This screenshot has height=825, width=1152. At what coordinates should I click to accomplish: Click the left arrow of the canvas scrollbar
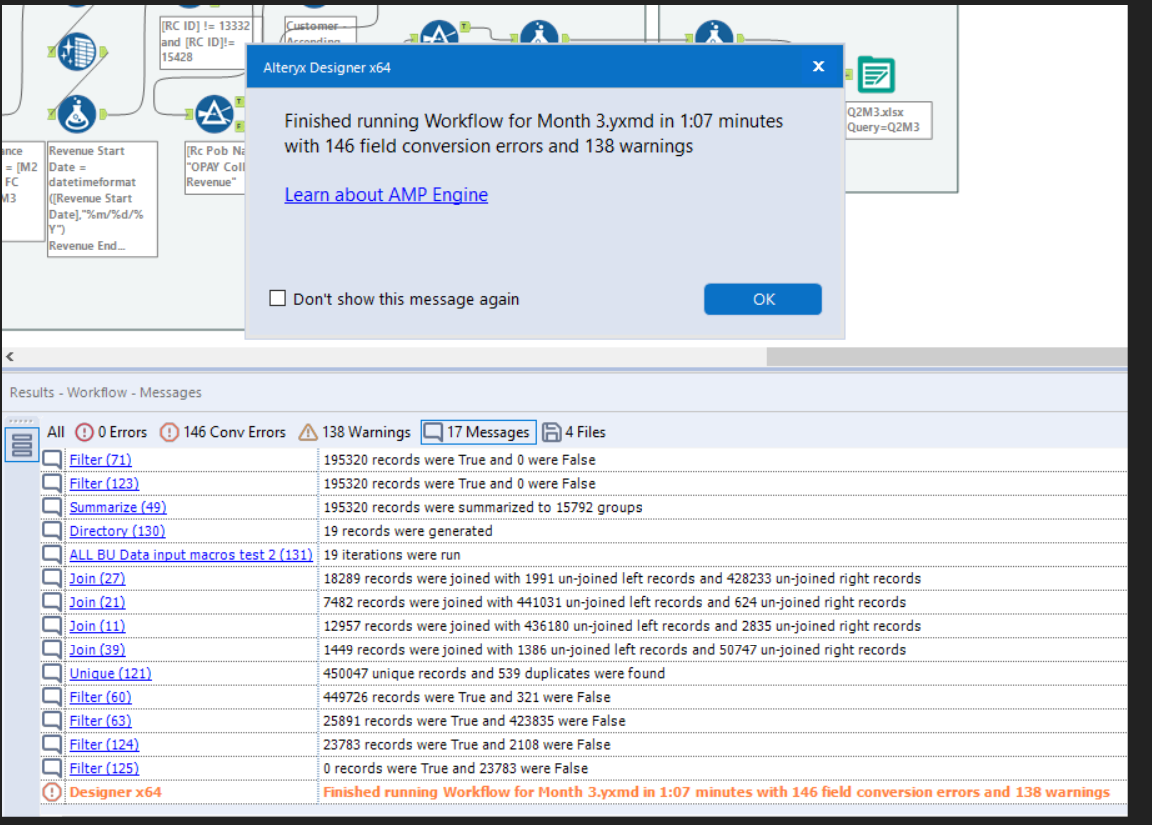click(9, 356)
